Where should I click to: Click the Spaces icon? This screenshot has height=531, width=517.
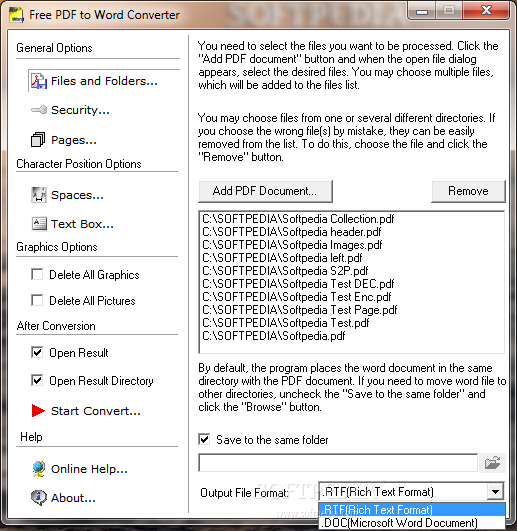coord(39,195)
